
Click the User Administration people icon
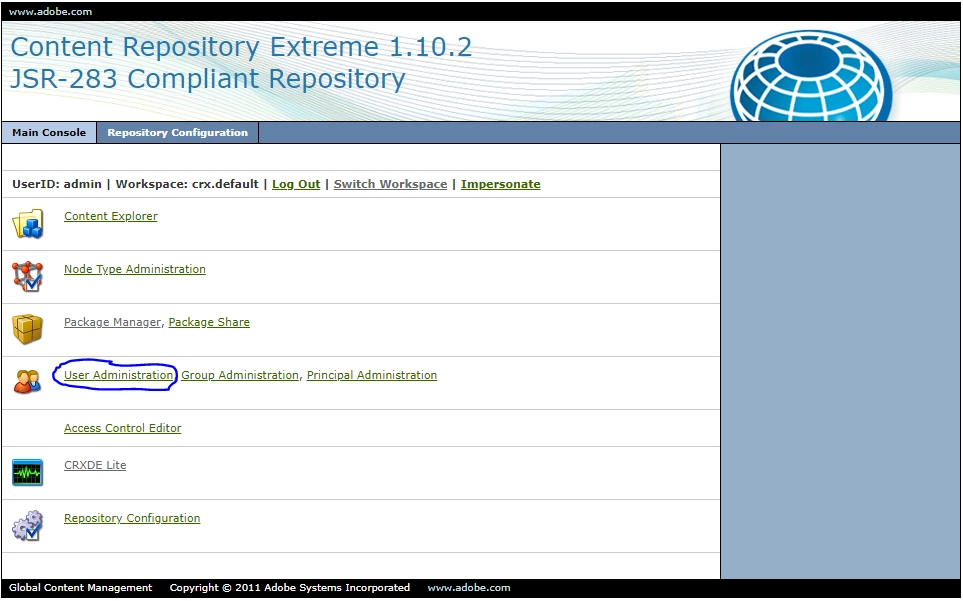(28, 381)
